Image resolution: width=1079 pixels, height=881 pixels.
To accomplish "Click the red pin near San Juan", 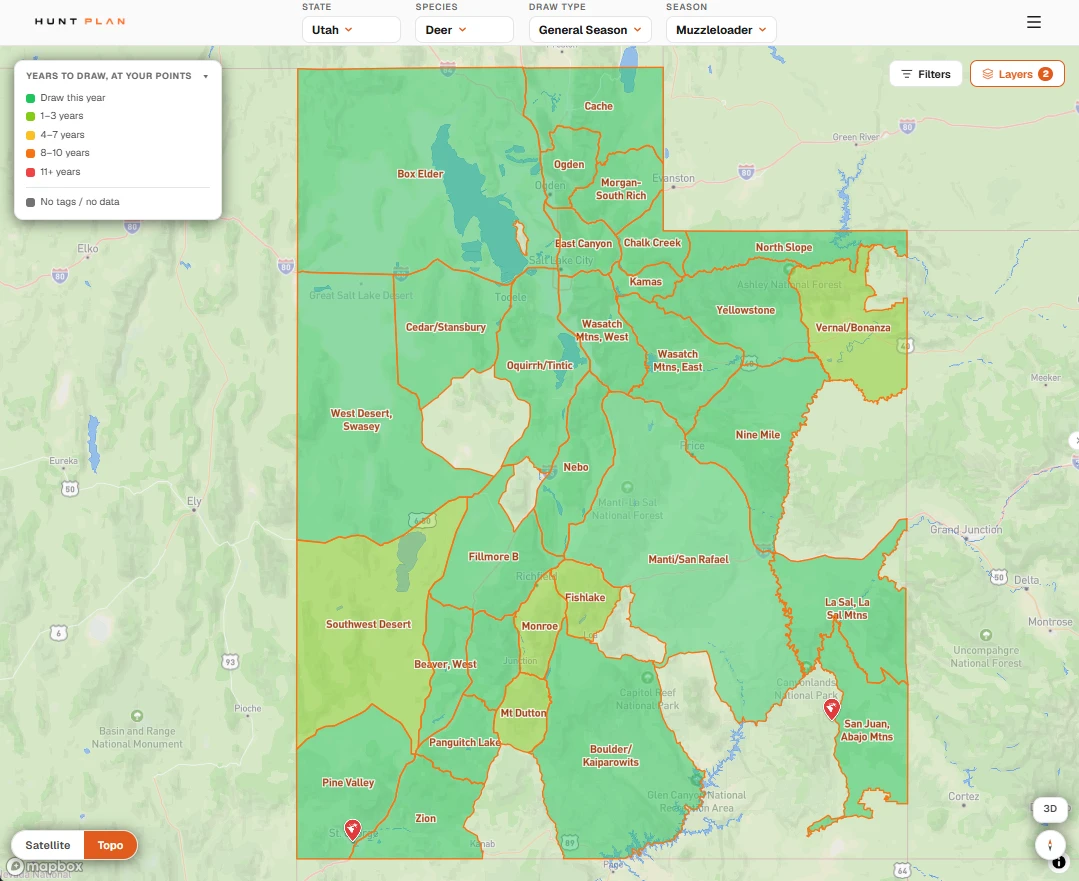I will 831,709.
